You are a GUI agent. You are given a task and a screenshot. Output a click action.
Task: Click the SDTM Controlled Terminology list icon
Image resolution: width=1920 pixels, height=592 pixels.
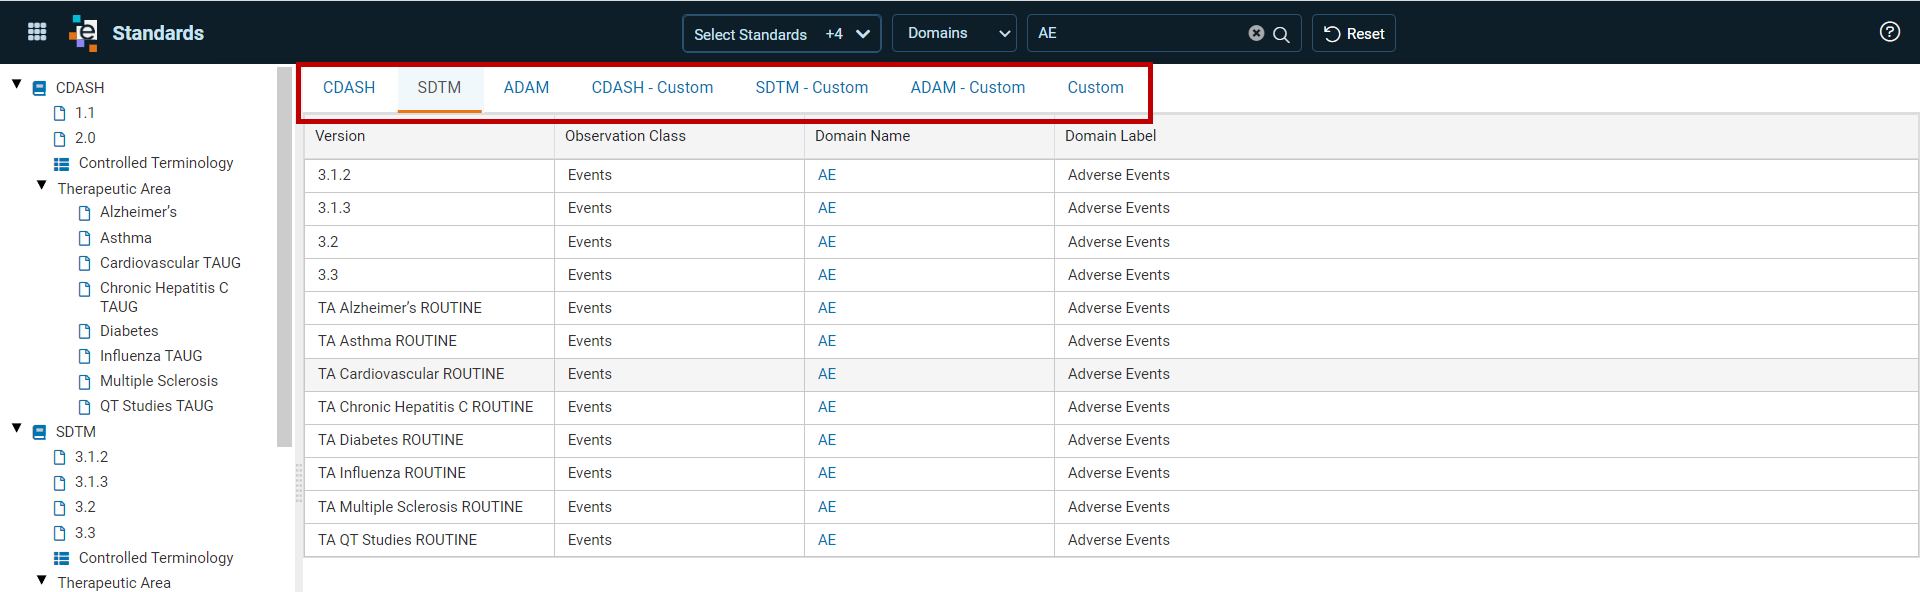(61, 558)
